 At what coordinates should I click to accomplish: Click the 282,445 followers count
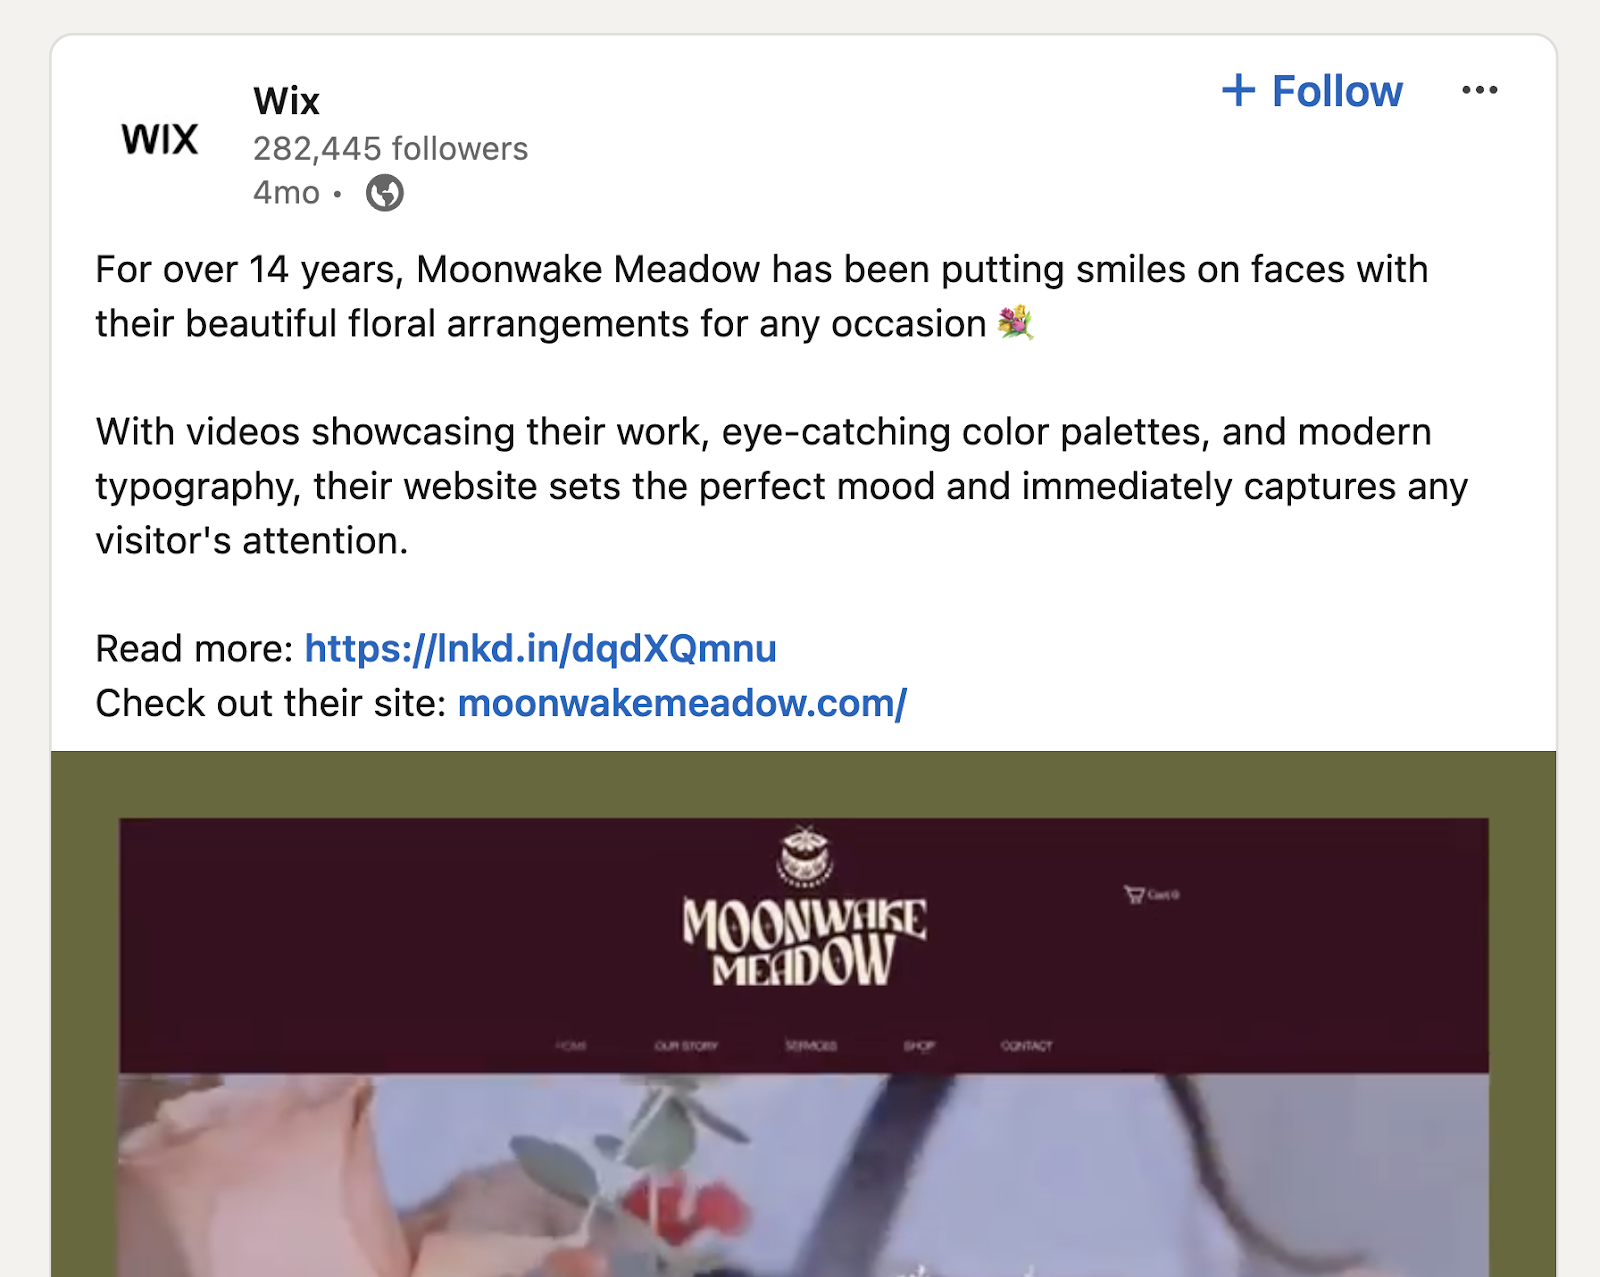click(x=387, y=150)
